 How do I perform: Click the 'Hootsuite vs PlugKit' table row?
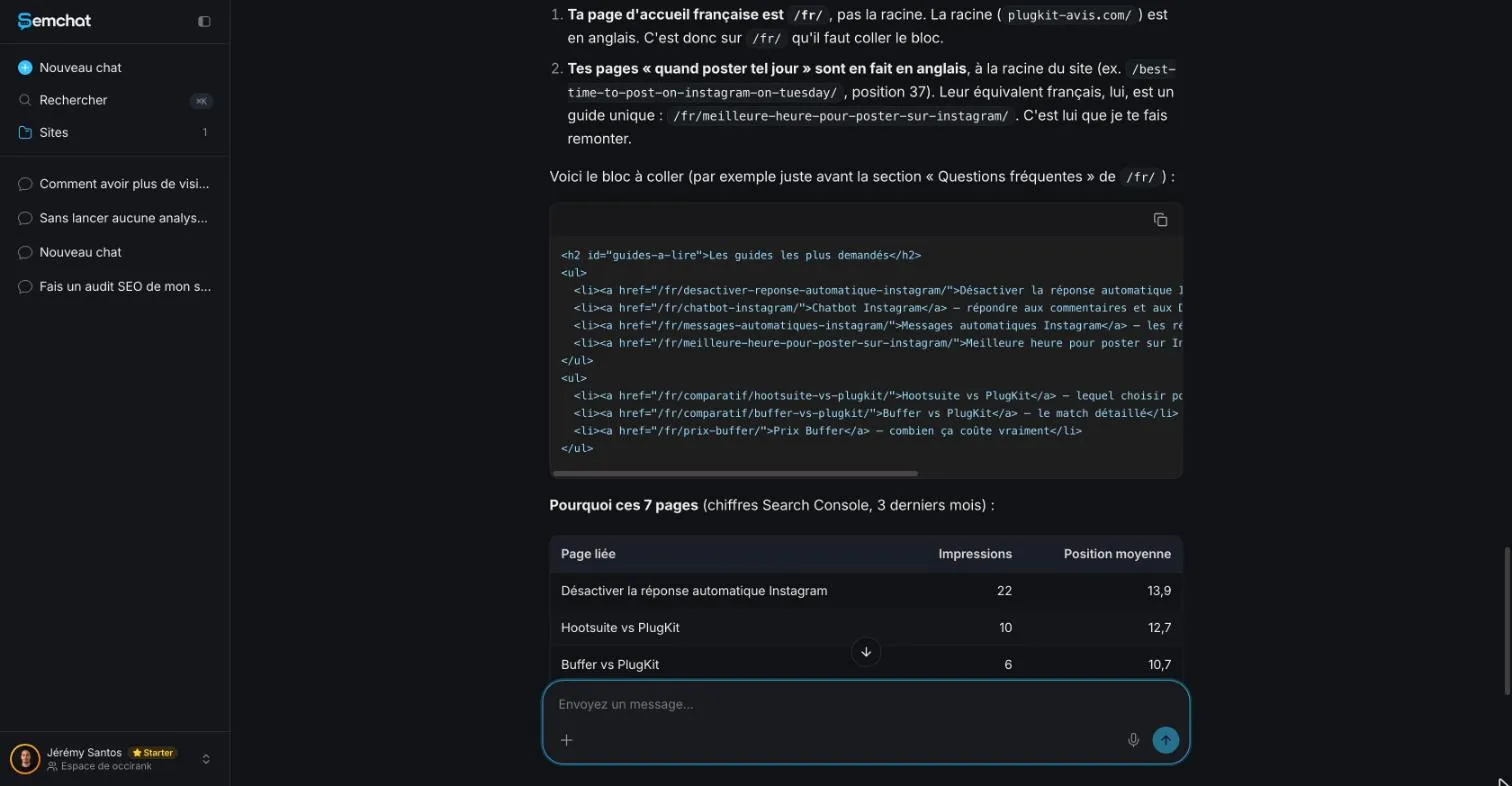pyautogui.click(x=866, y=628)
